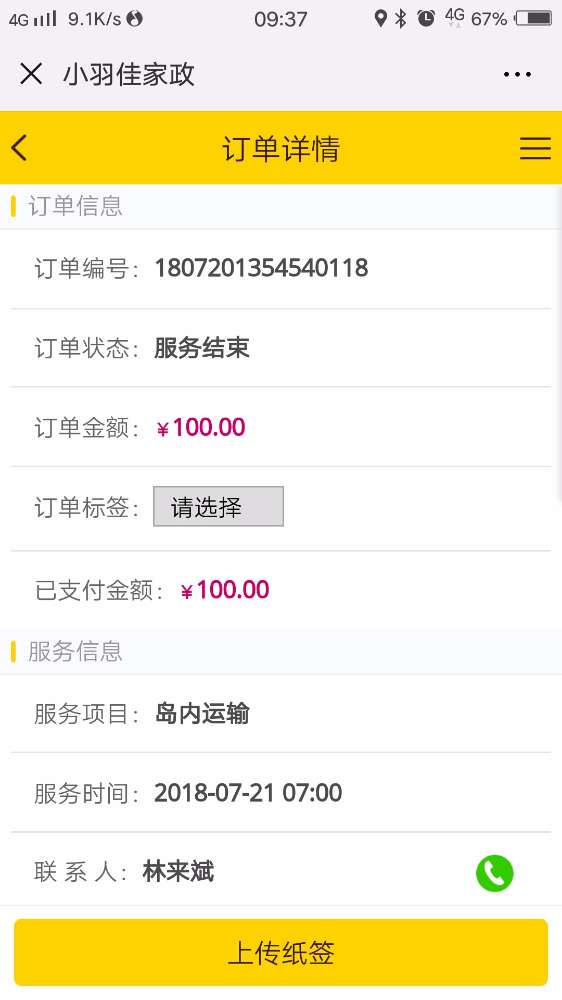Tap the Bluetooth icon in status bar
Viewport: 562px width, 1000px height.
coord(401,18)
